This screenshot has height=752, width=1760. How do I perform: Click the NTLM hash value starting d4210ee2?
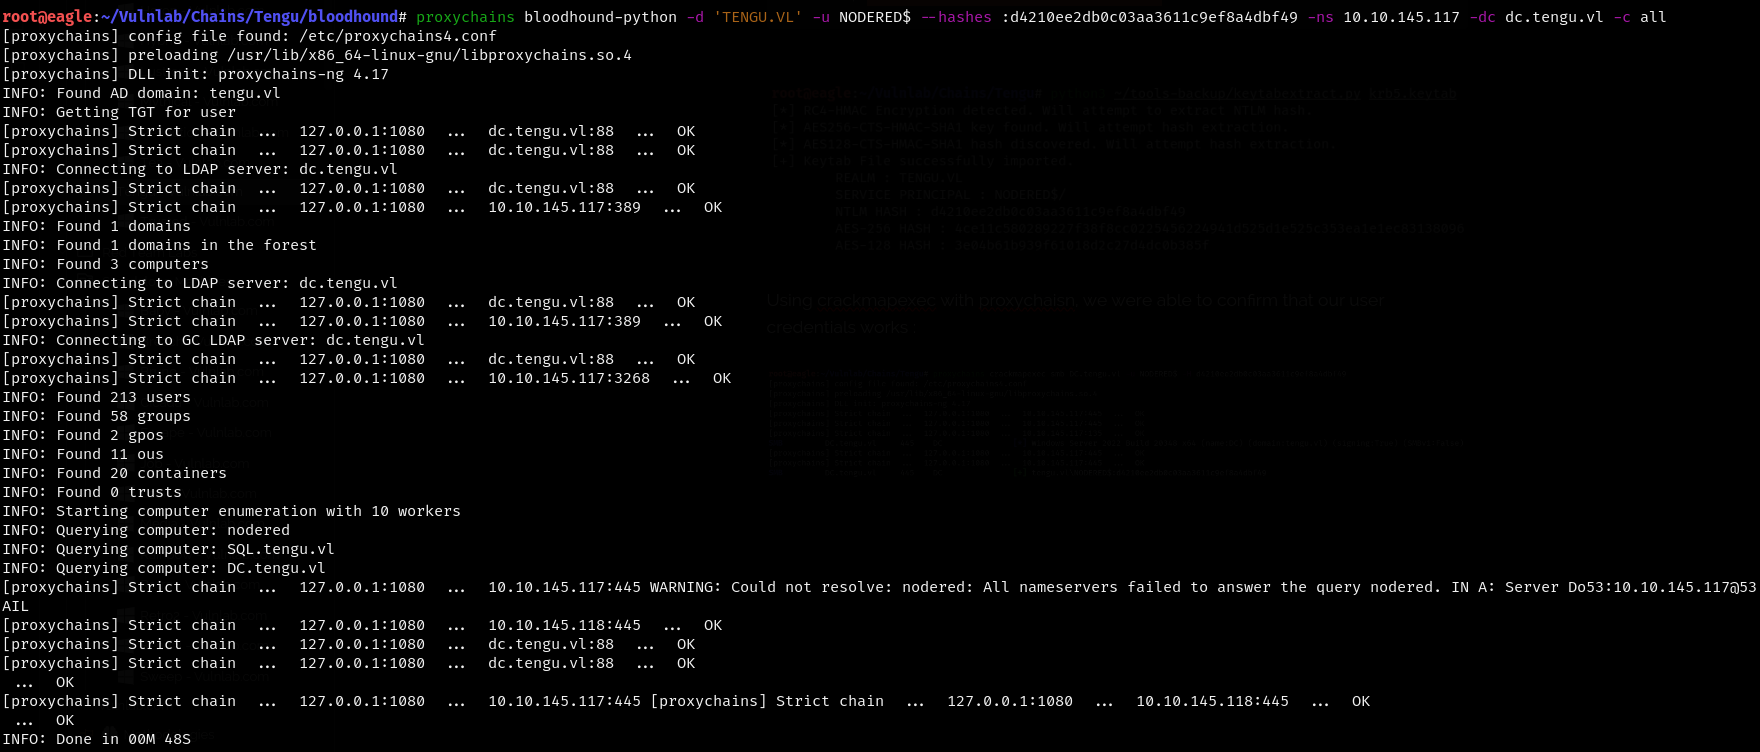tap(1152, 17)
